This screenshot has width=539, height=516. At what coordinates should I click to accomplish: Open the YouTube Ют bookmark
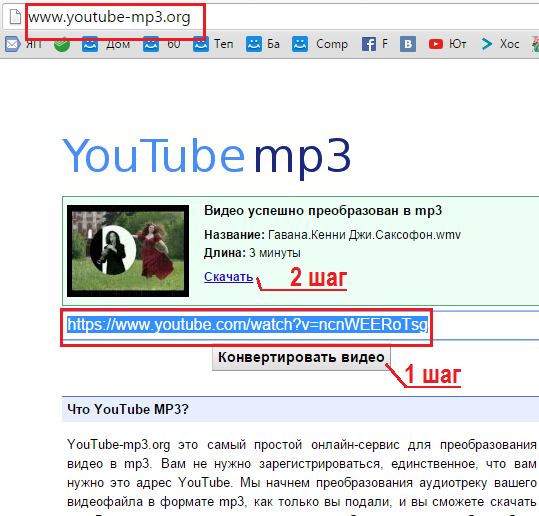pos(447,44)
